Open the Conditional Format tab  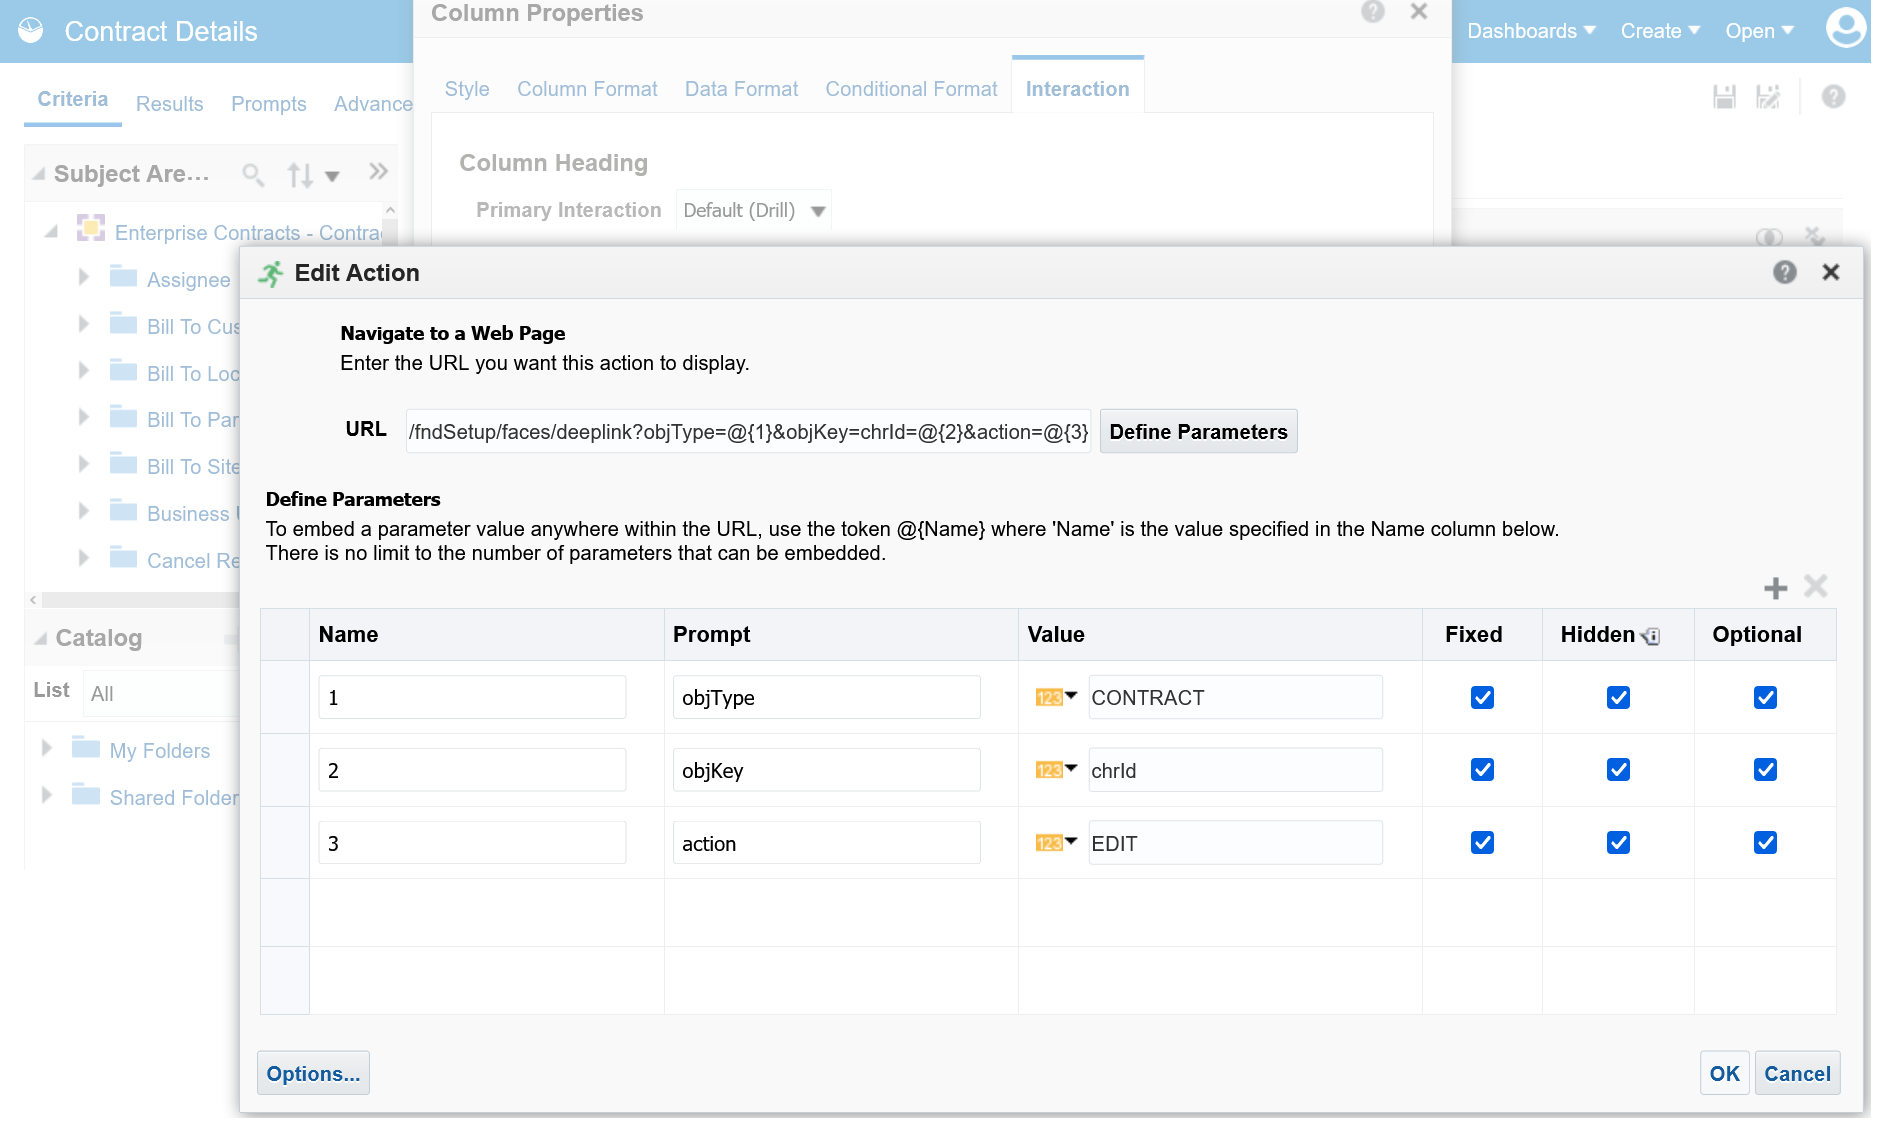(x=911, y=89)
